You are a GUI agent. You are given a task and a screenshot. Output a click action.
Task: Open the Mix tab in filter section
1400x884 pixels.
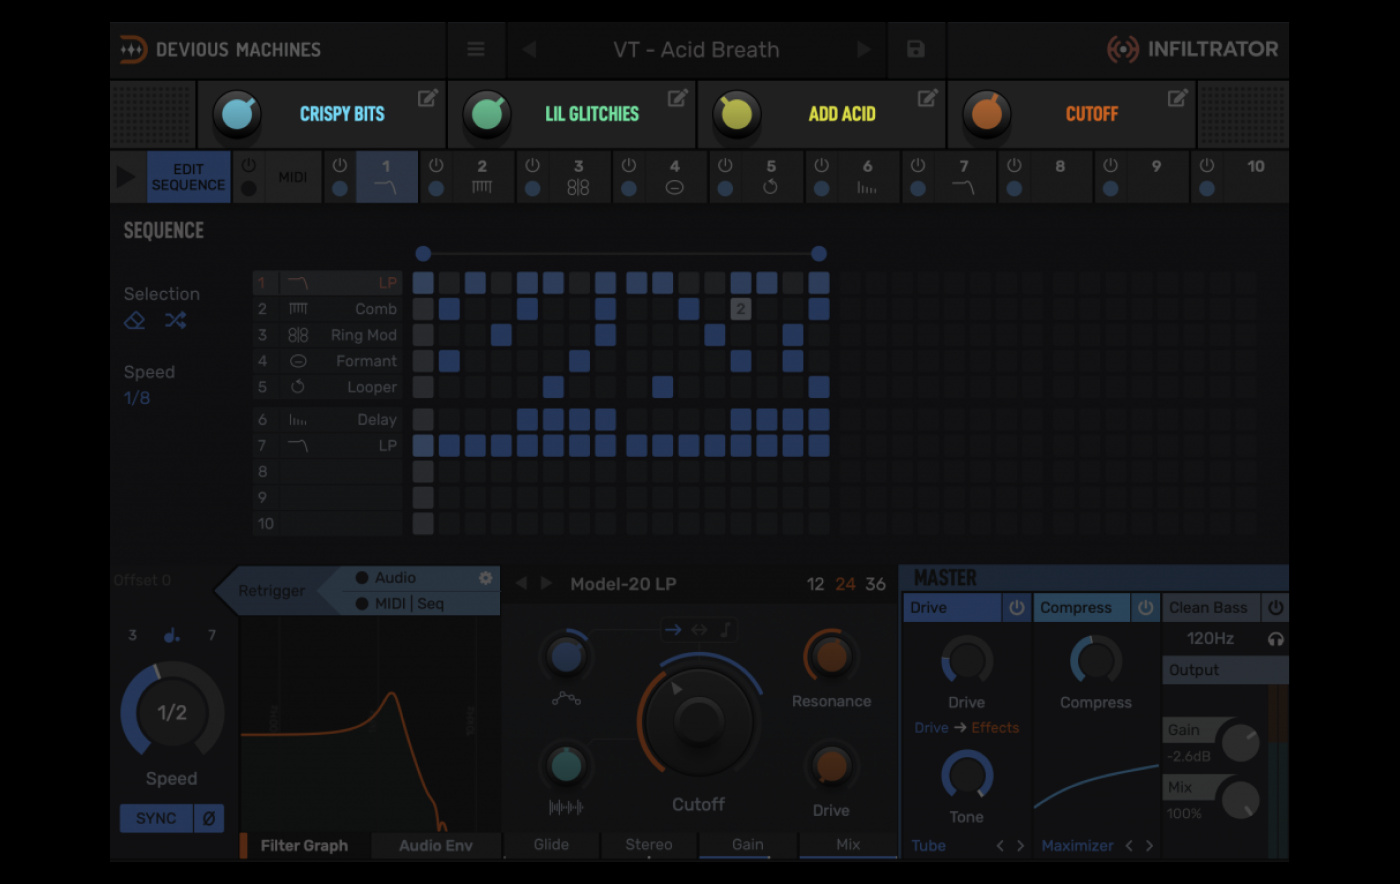coord(848,845)
